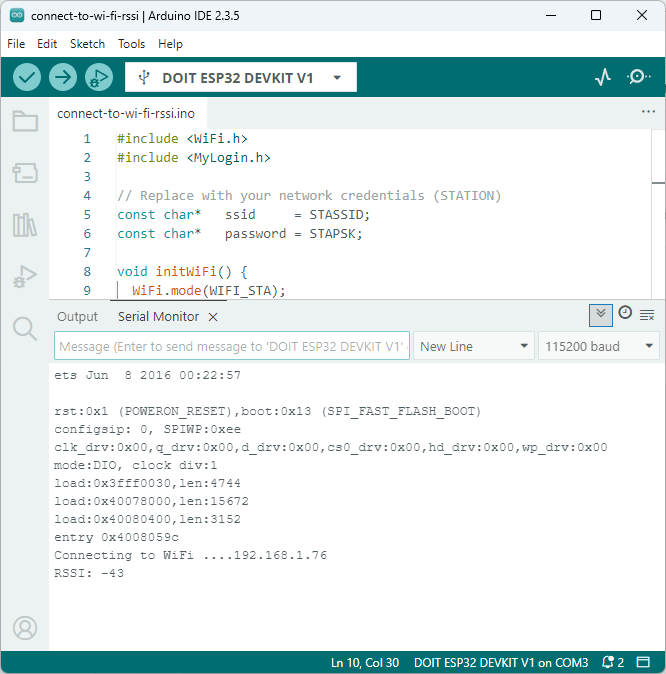This screenshot has height=674, width=666.
Task: Open the Sketchbook folder sidebar icon
Action: (x=25, y=122)
